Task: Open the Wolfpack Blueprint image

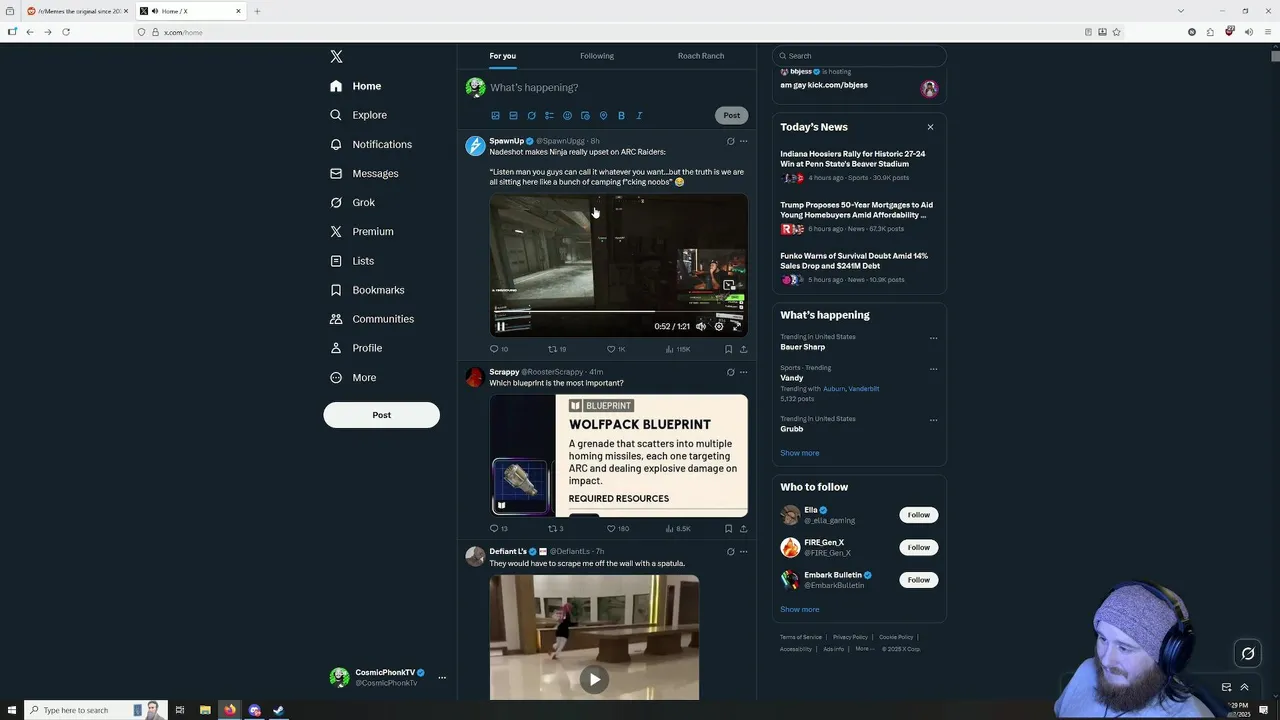Action: click(618, 455)
